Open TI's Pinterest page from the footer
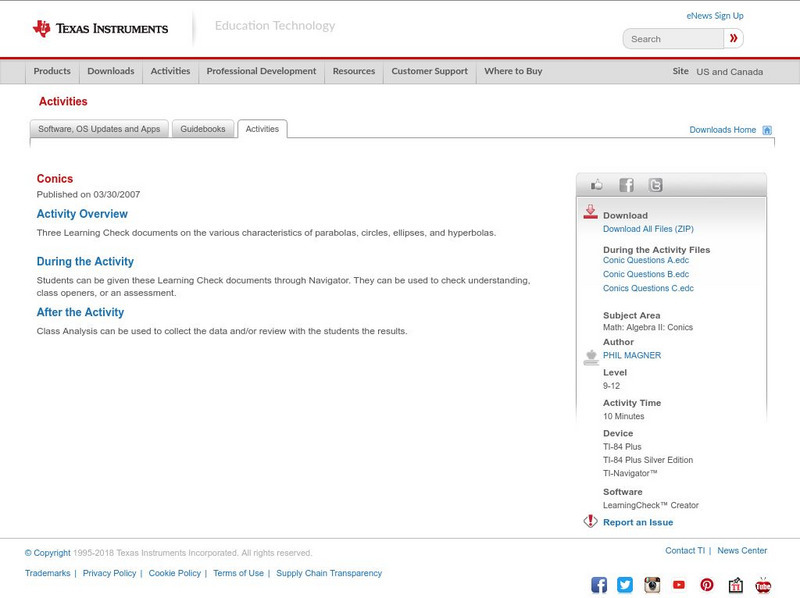 (706, 584)
